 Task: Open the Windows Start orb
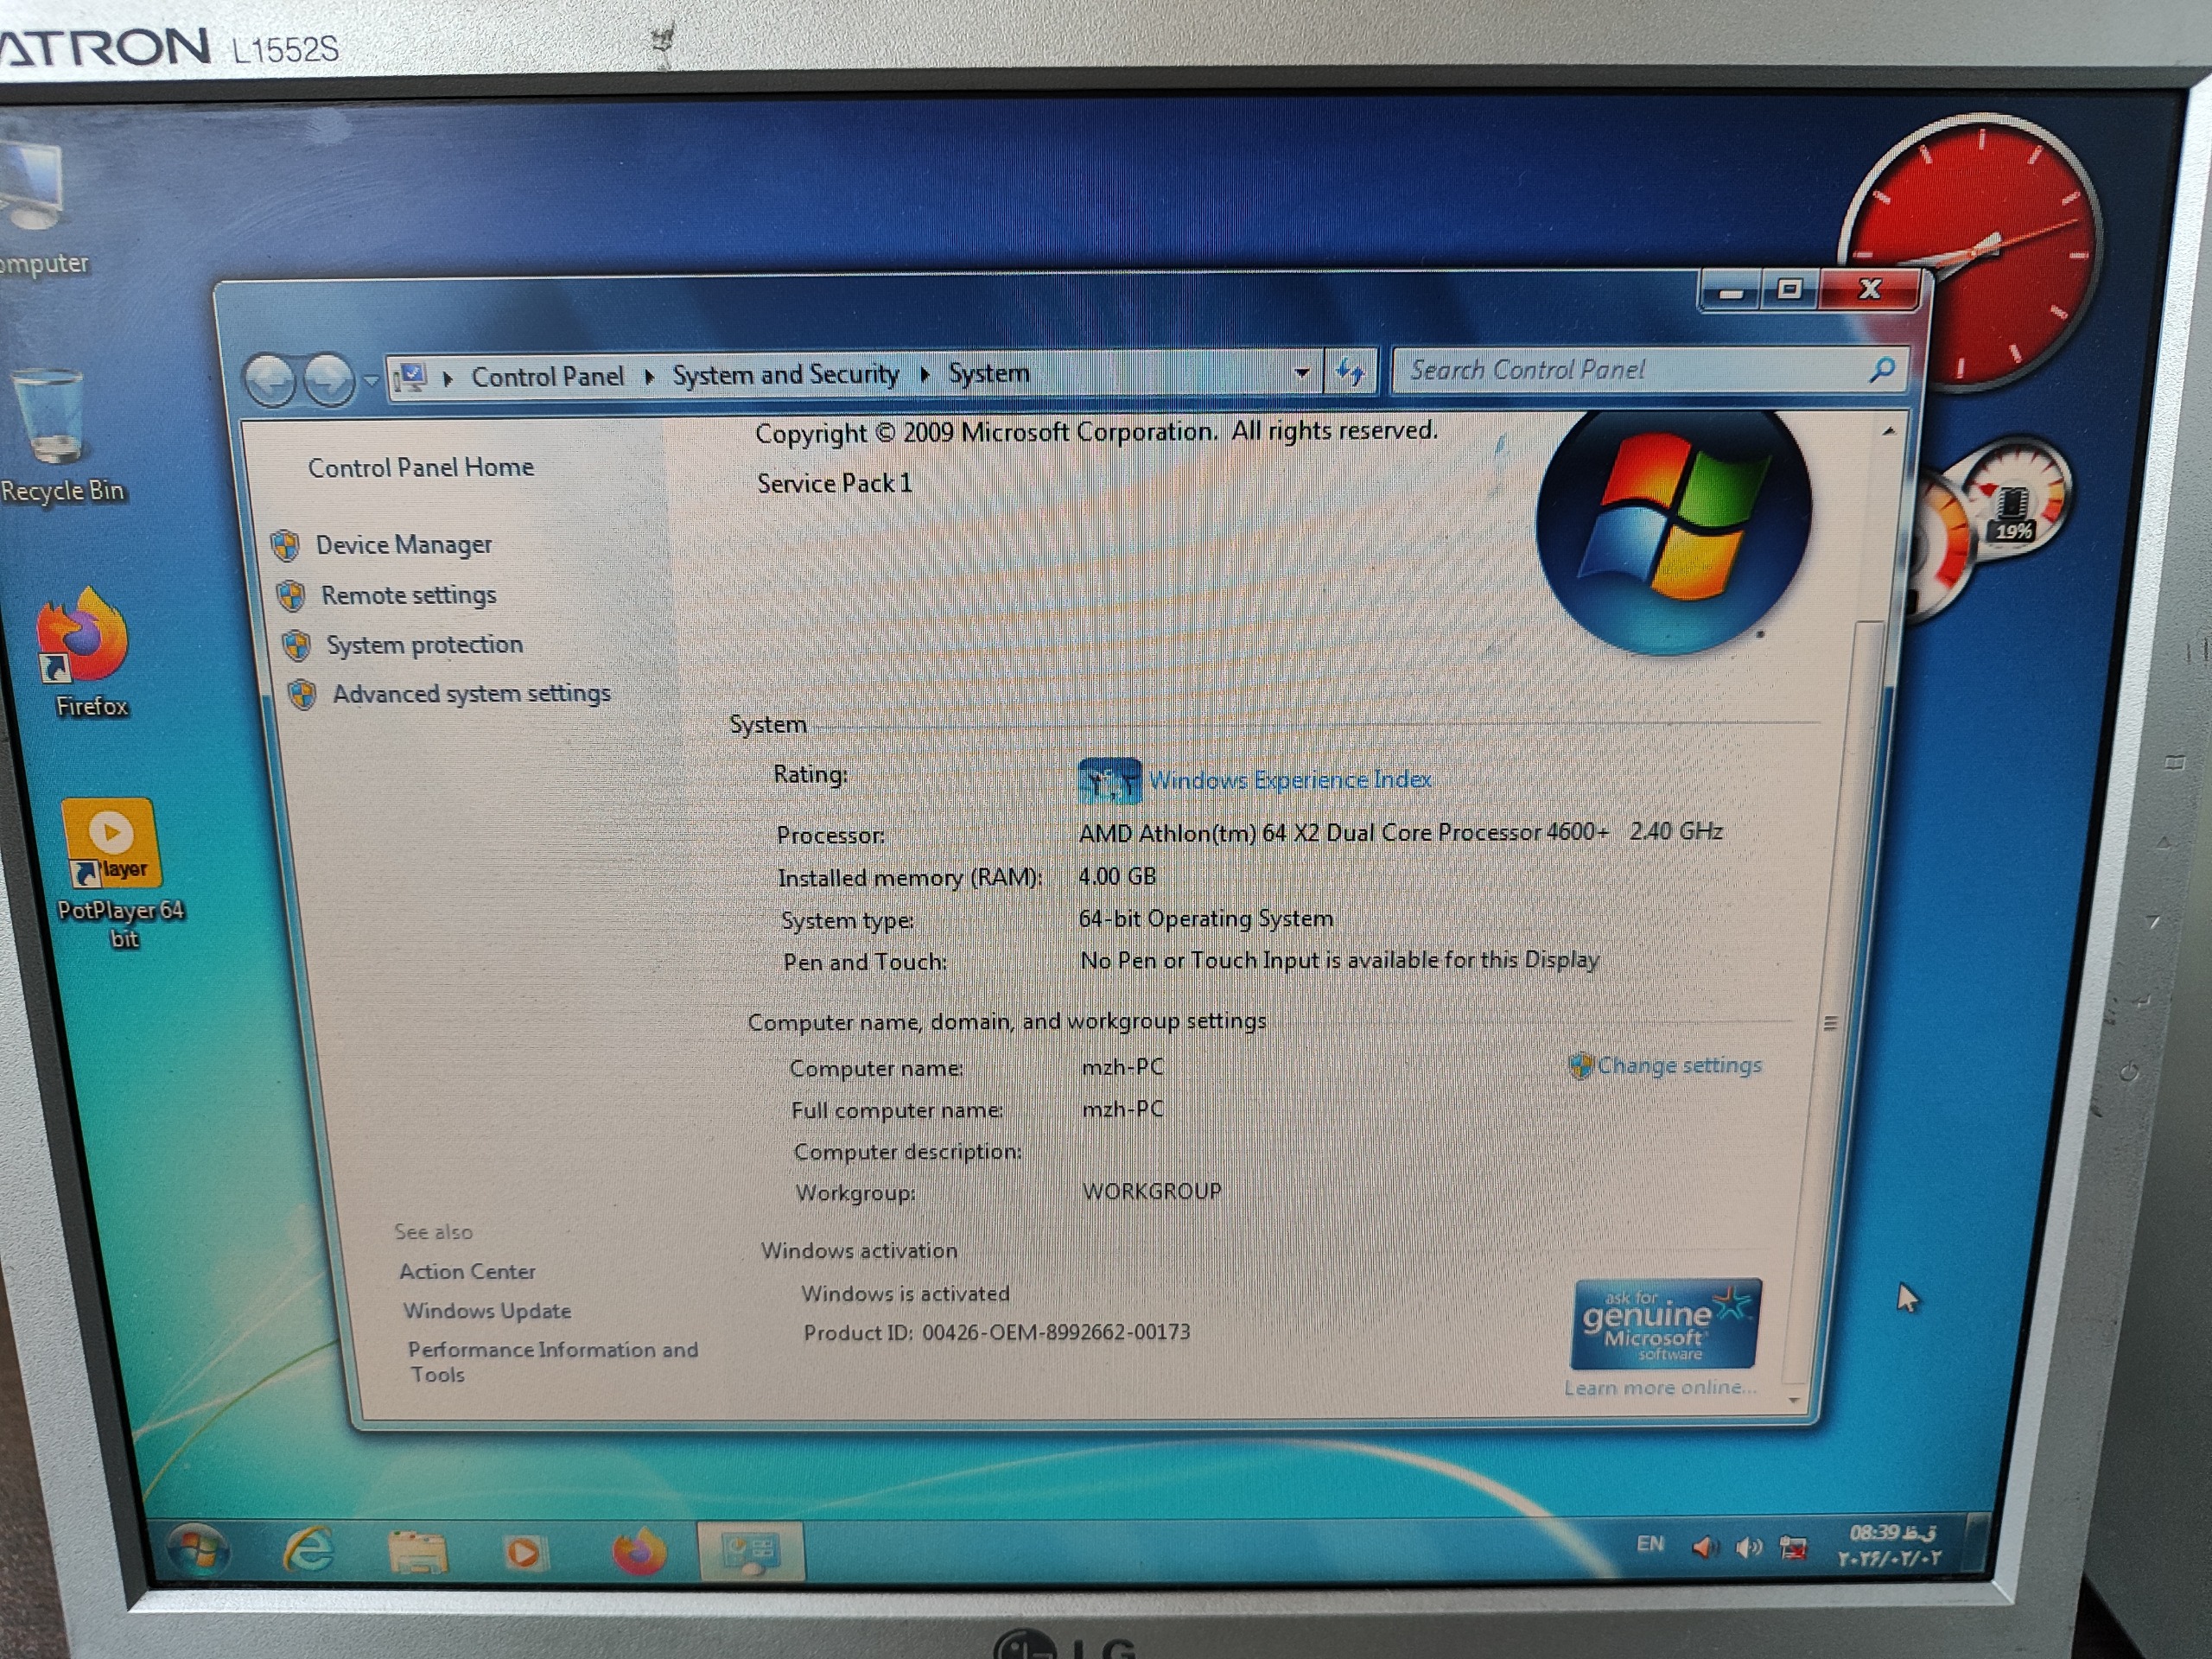coord(198,1550)
